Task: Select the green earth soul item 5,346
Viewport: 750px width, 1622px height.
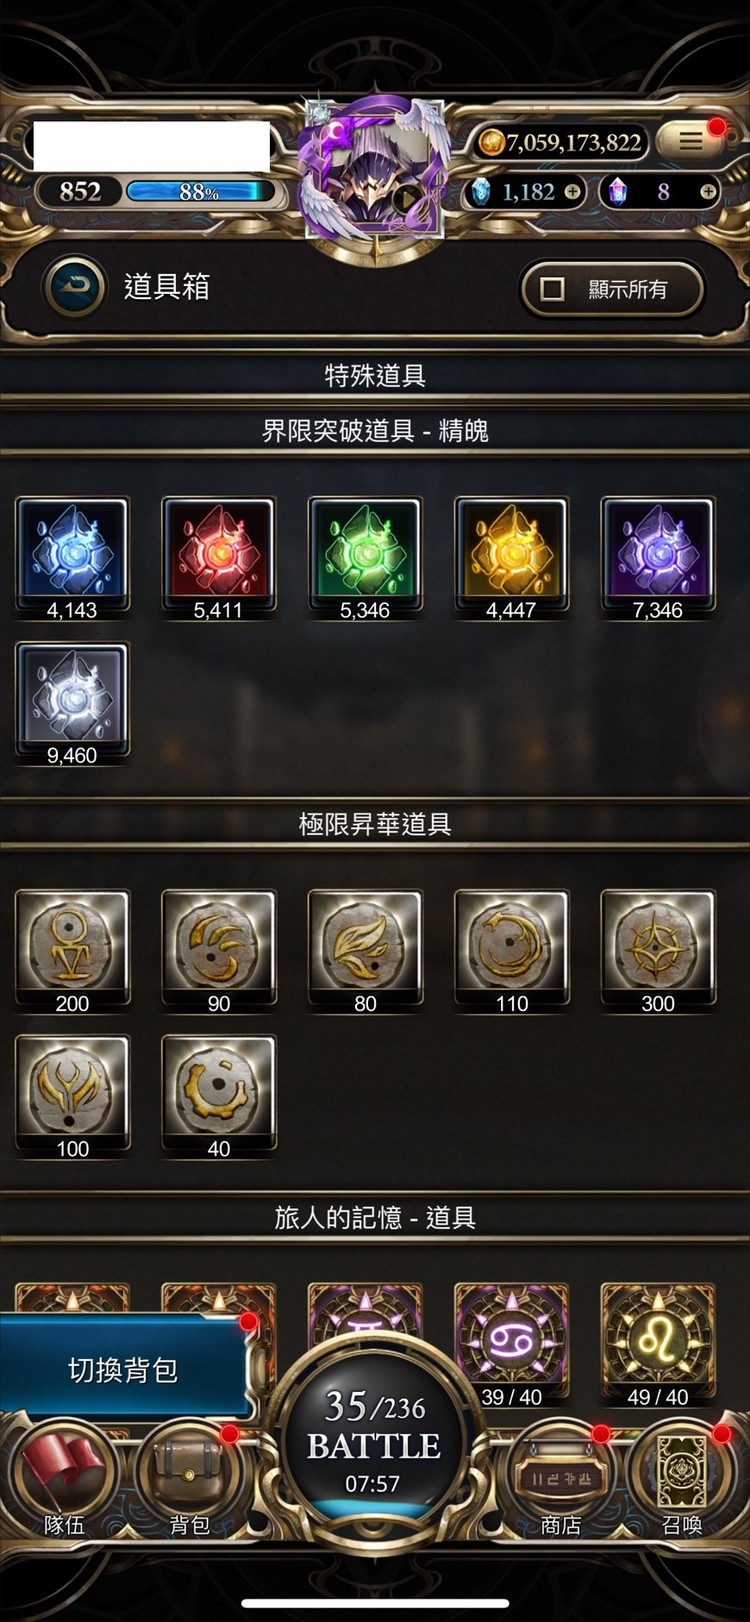Action: point(365,557)
